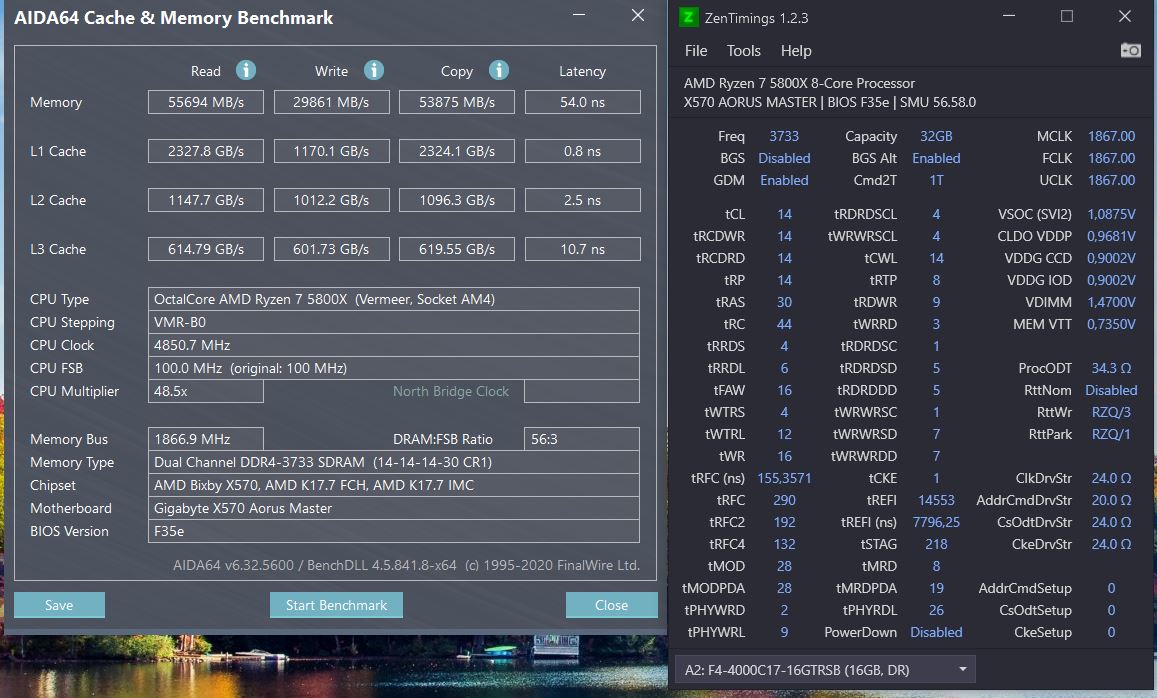Select the Memory Write value 29861 MB/s
The image size is (1157, 698).
click(x=331, y=103)
